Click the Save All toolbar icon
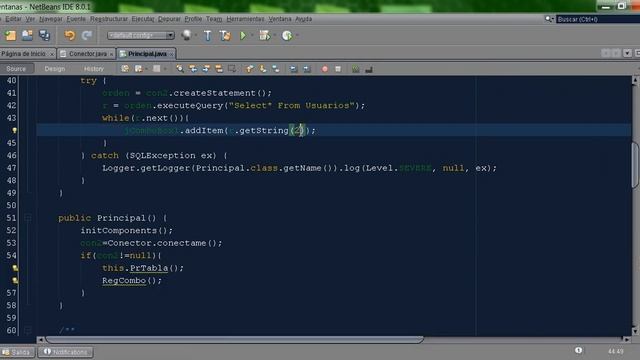This screenshot has height=360, width=640. [44, 36]
